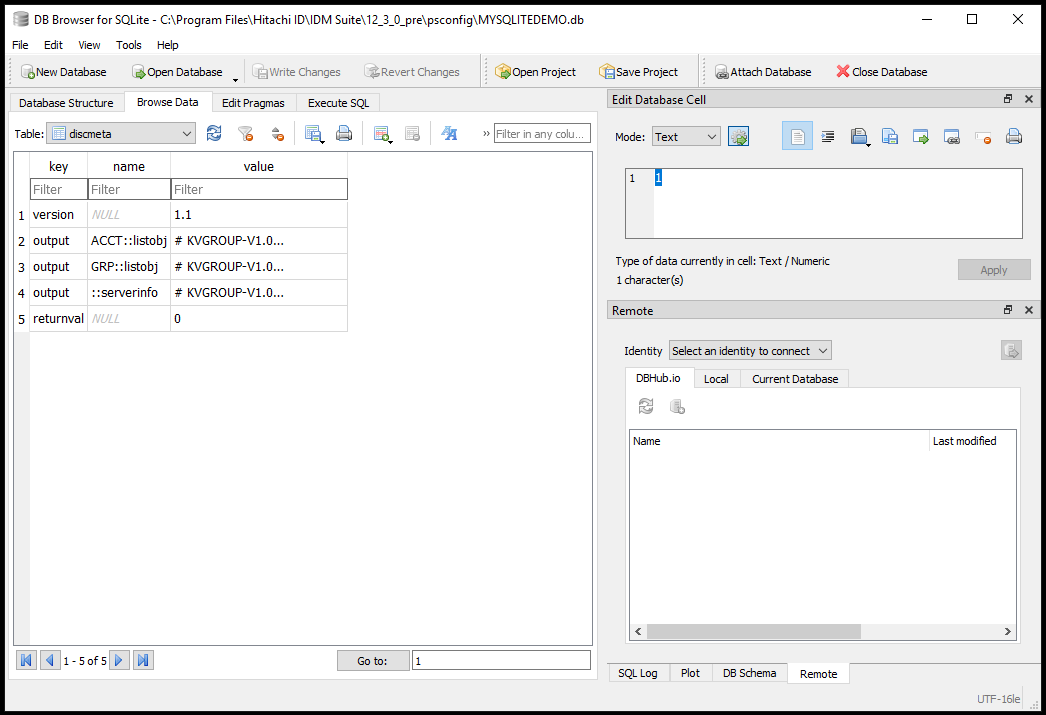Open the Table dropdown showing discmeta
This screenshot has width=1046, height=715.
pyautogui.click(x=121, y=133)
